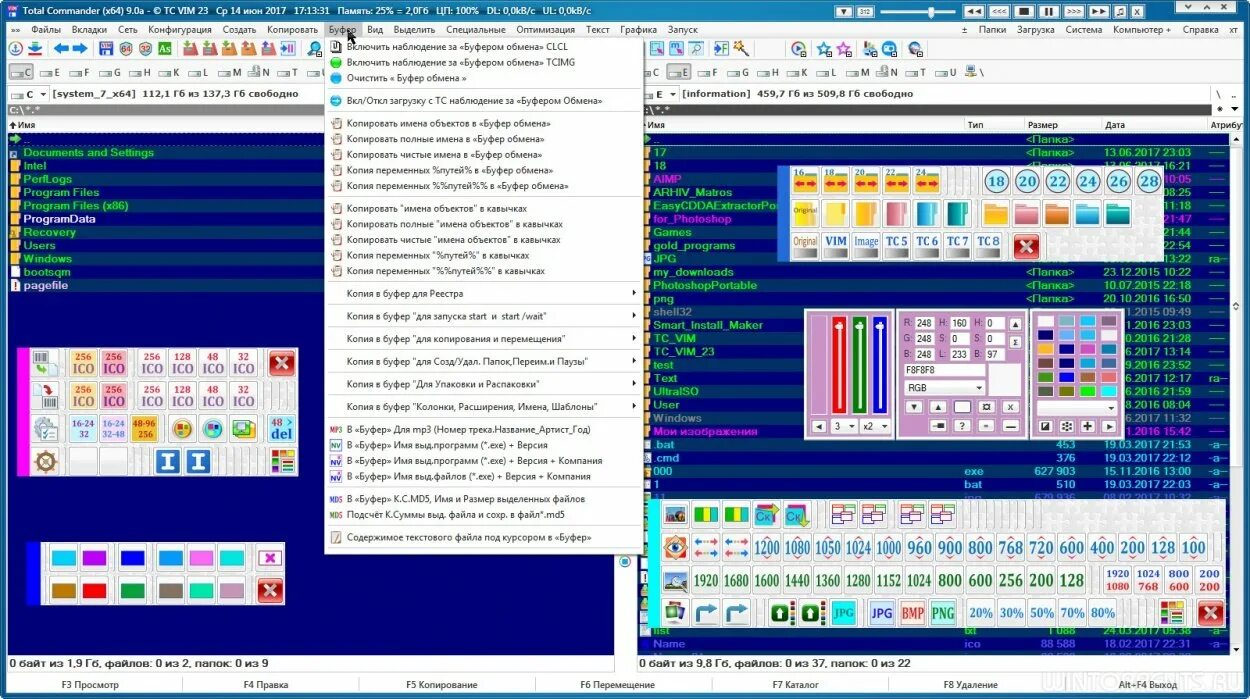Click the 'Имя' column header in right panel
The image size is (1250, 699).
click(803, 125)
